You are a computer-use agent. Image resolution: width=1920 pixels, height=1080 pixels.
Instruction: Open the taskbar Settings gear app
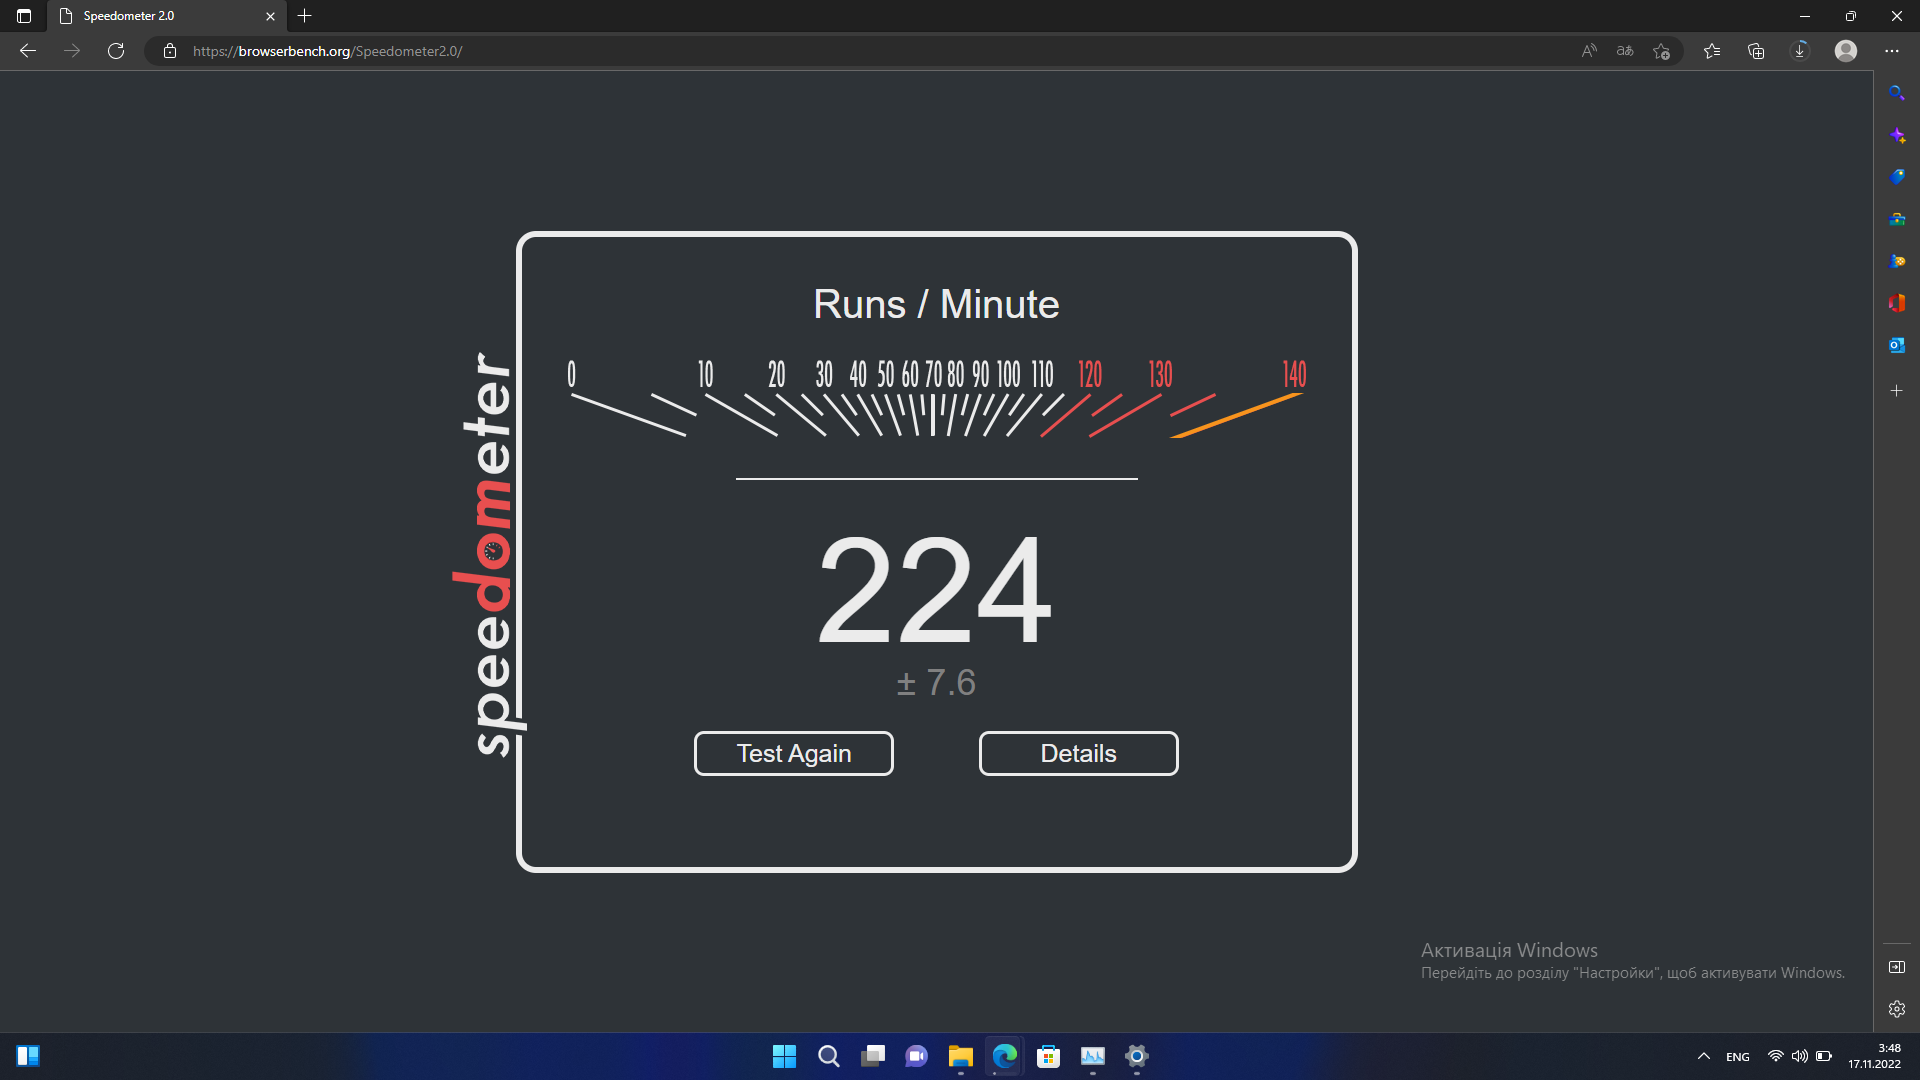(x=1137, y=1056)
